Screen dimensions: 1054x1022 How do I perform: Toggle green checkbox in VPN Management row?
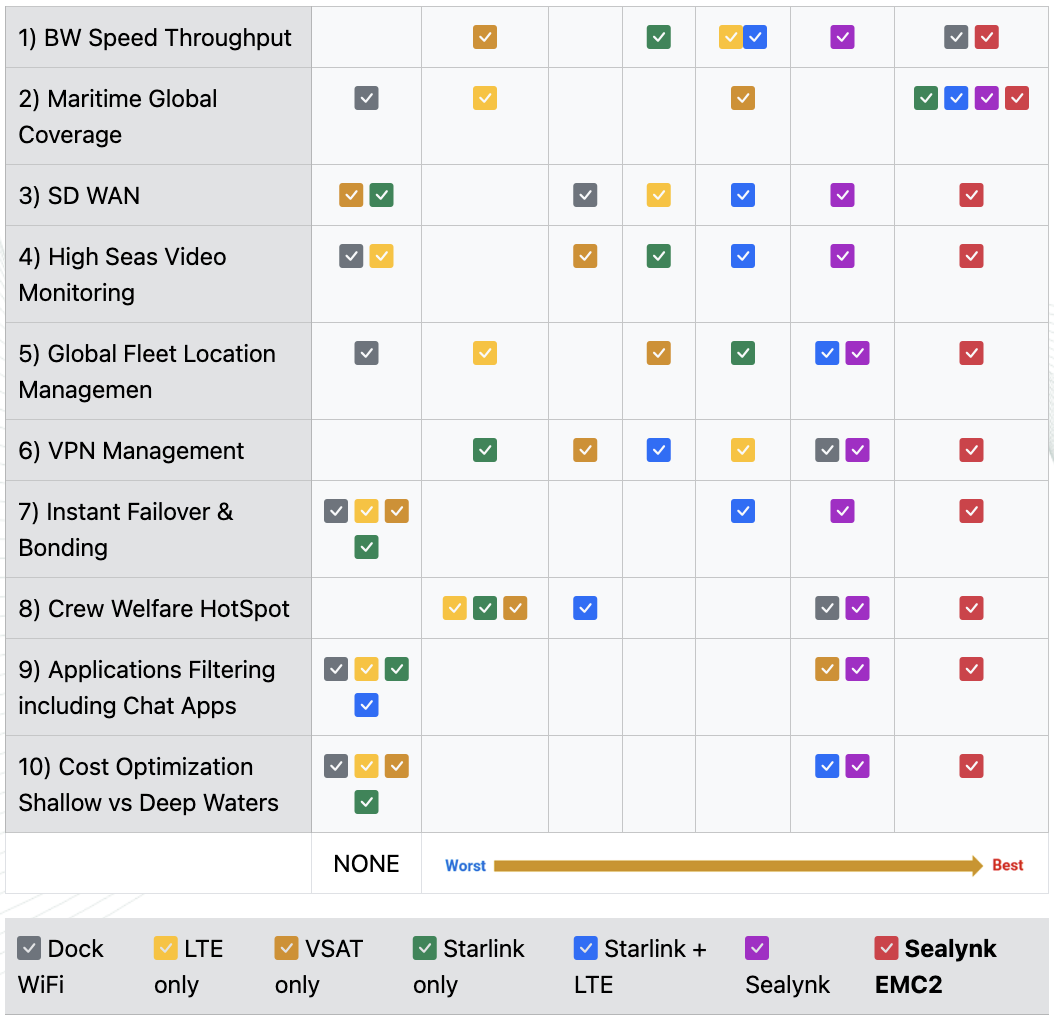pos(485,450)
